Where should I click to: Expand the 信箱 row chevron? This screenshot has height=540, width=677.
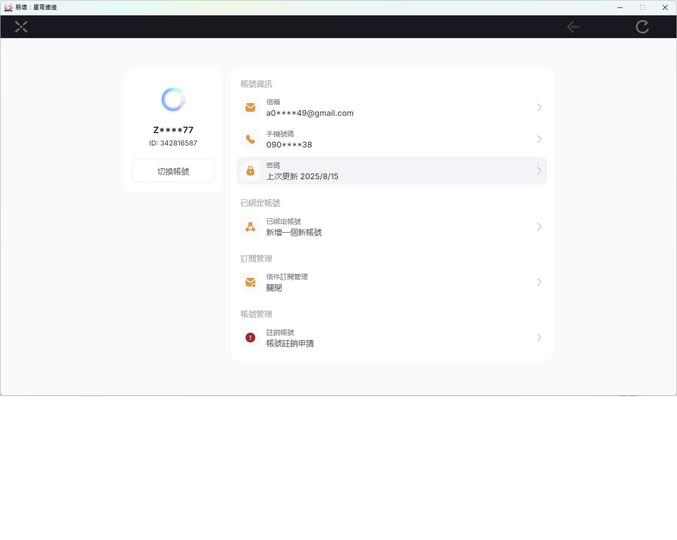pyautogui.click(x=539, y=108)
